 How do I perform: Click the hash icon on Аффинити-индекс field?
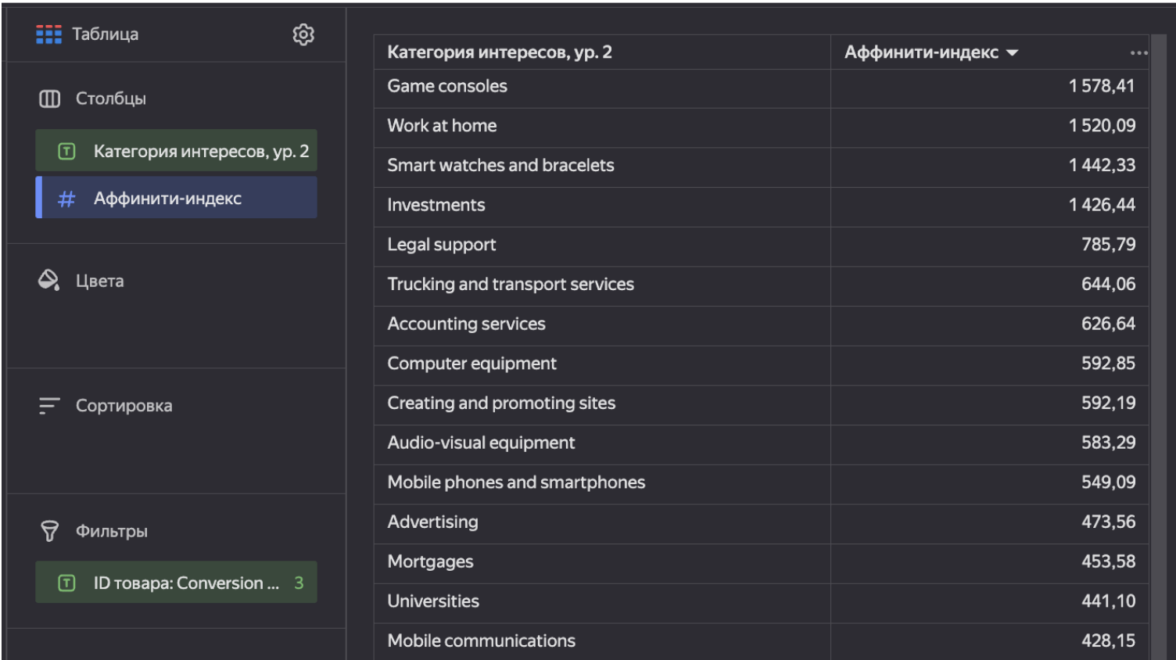[x=66, y=199]
